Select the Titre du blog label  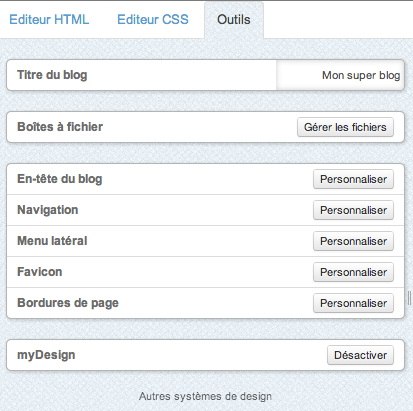[x=52, y=75]
